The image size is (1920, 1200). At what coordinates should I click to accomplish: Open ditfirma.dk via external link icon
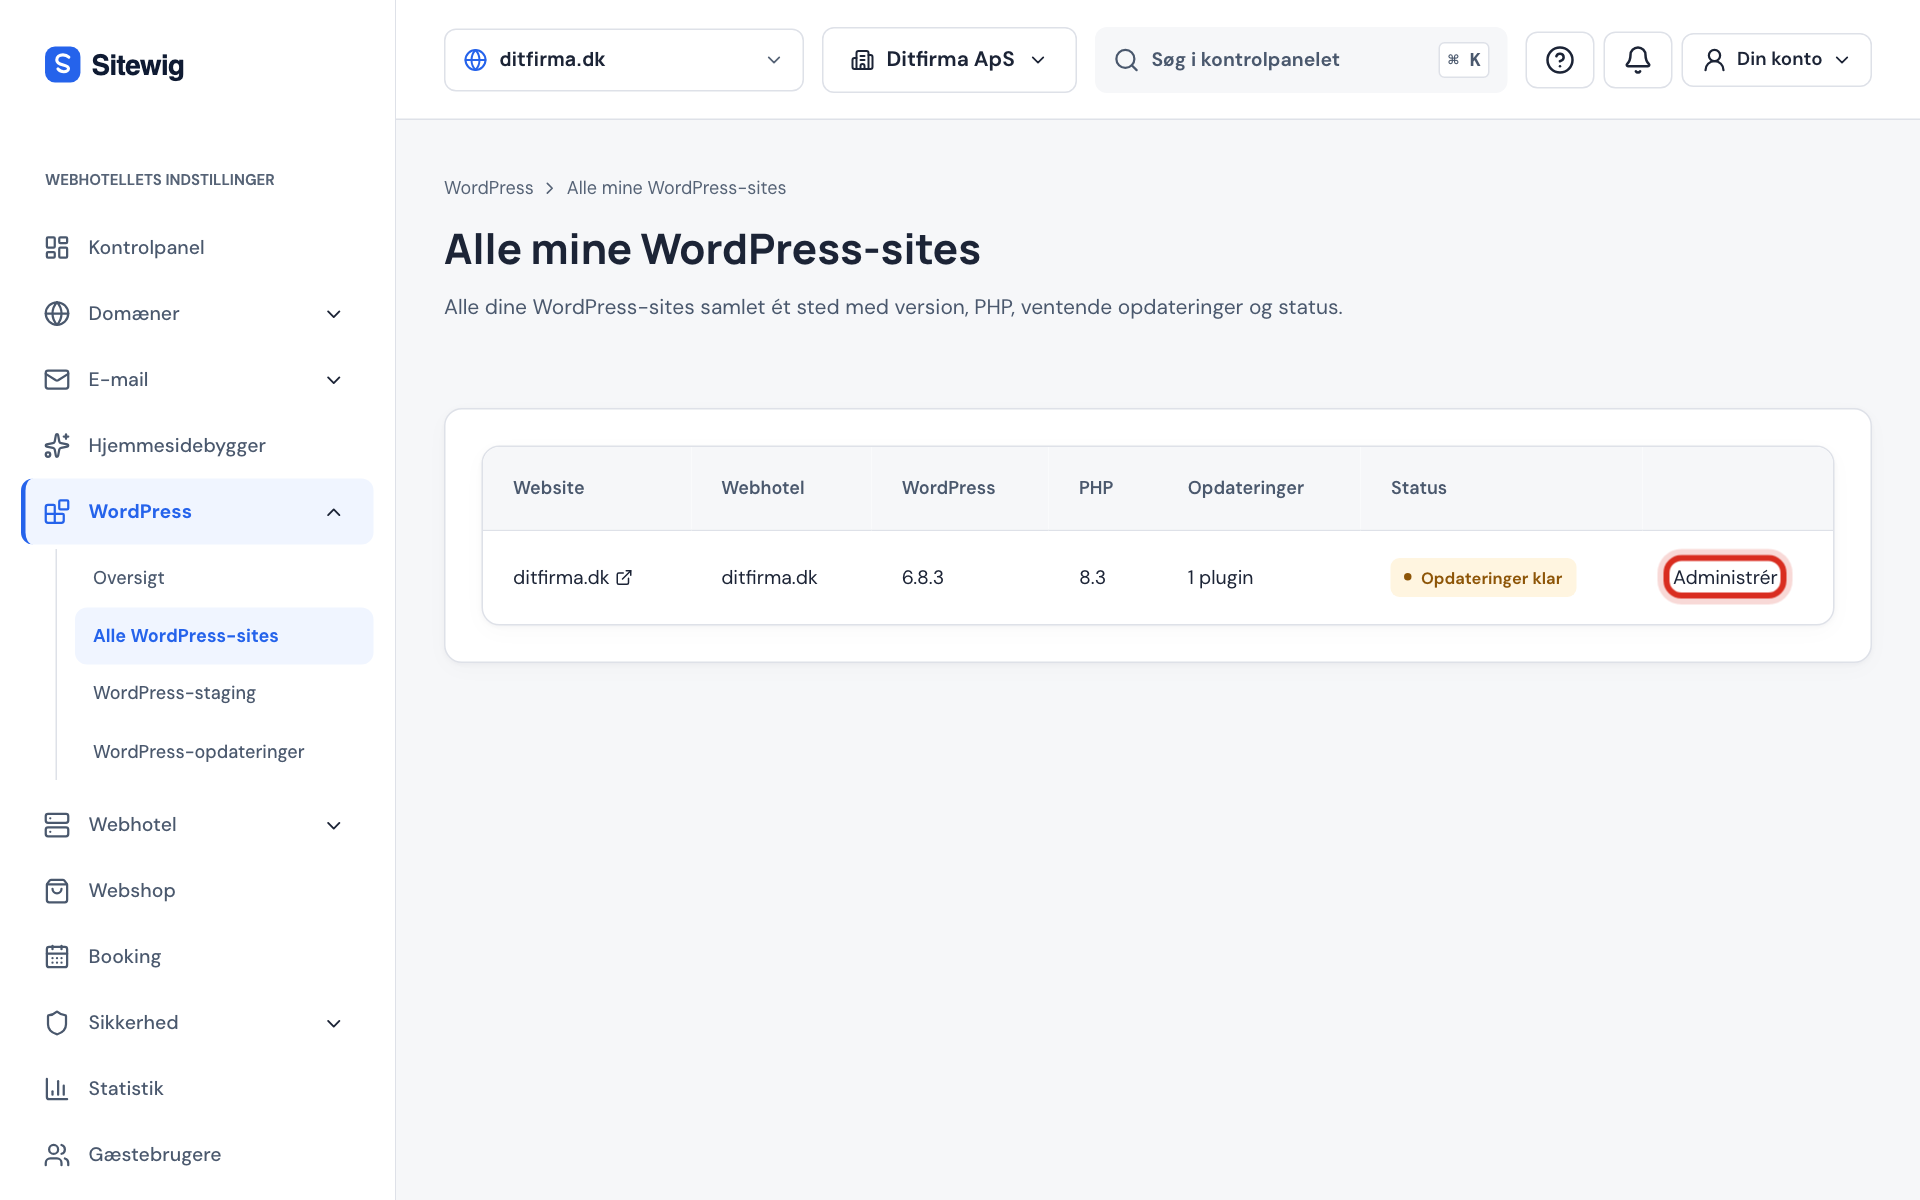[624, 577]
